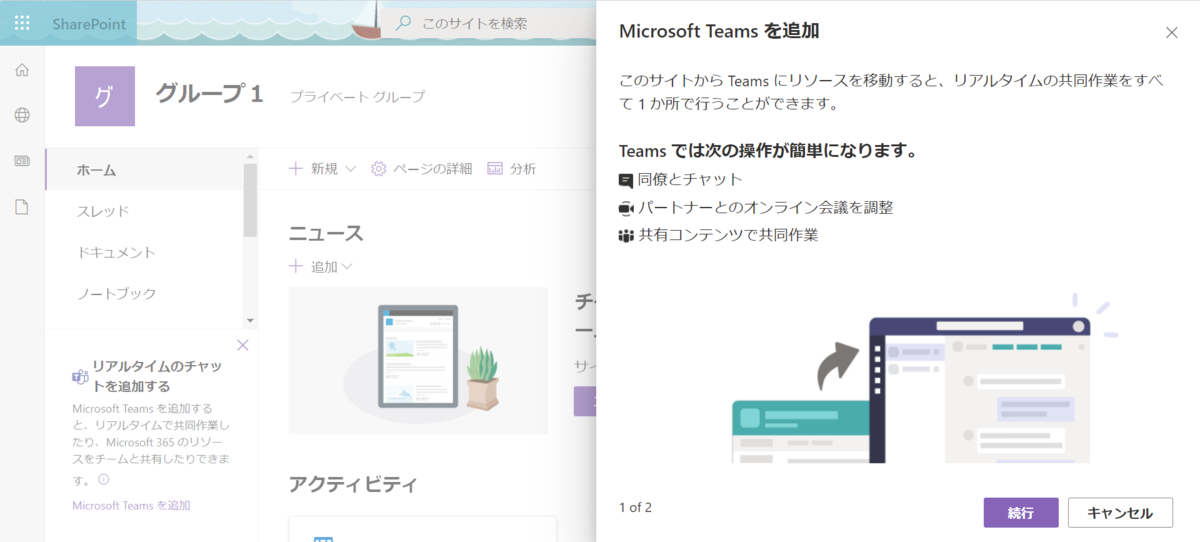The height and width of the screenshot is (542, 1200).
Task: Click the キャンセル button
Action: coord(1120,513)
